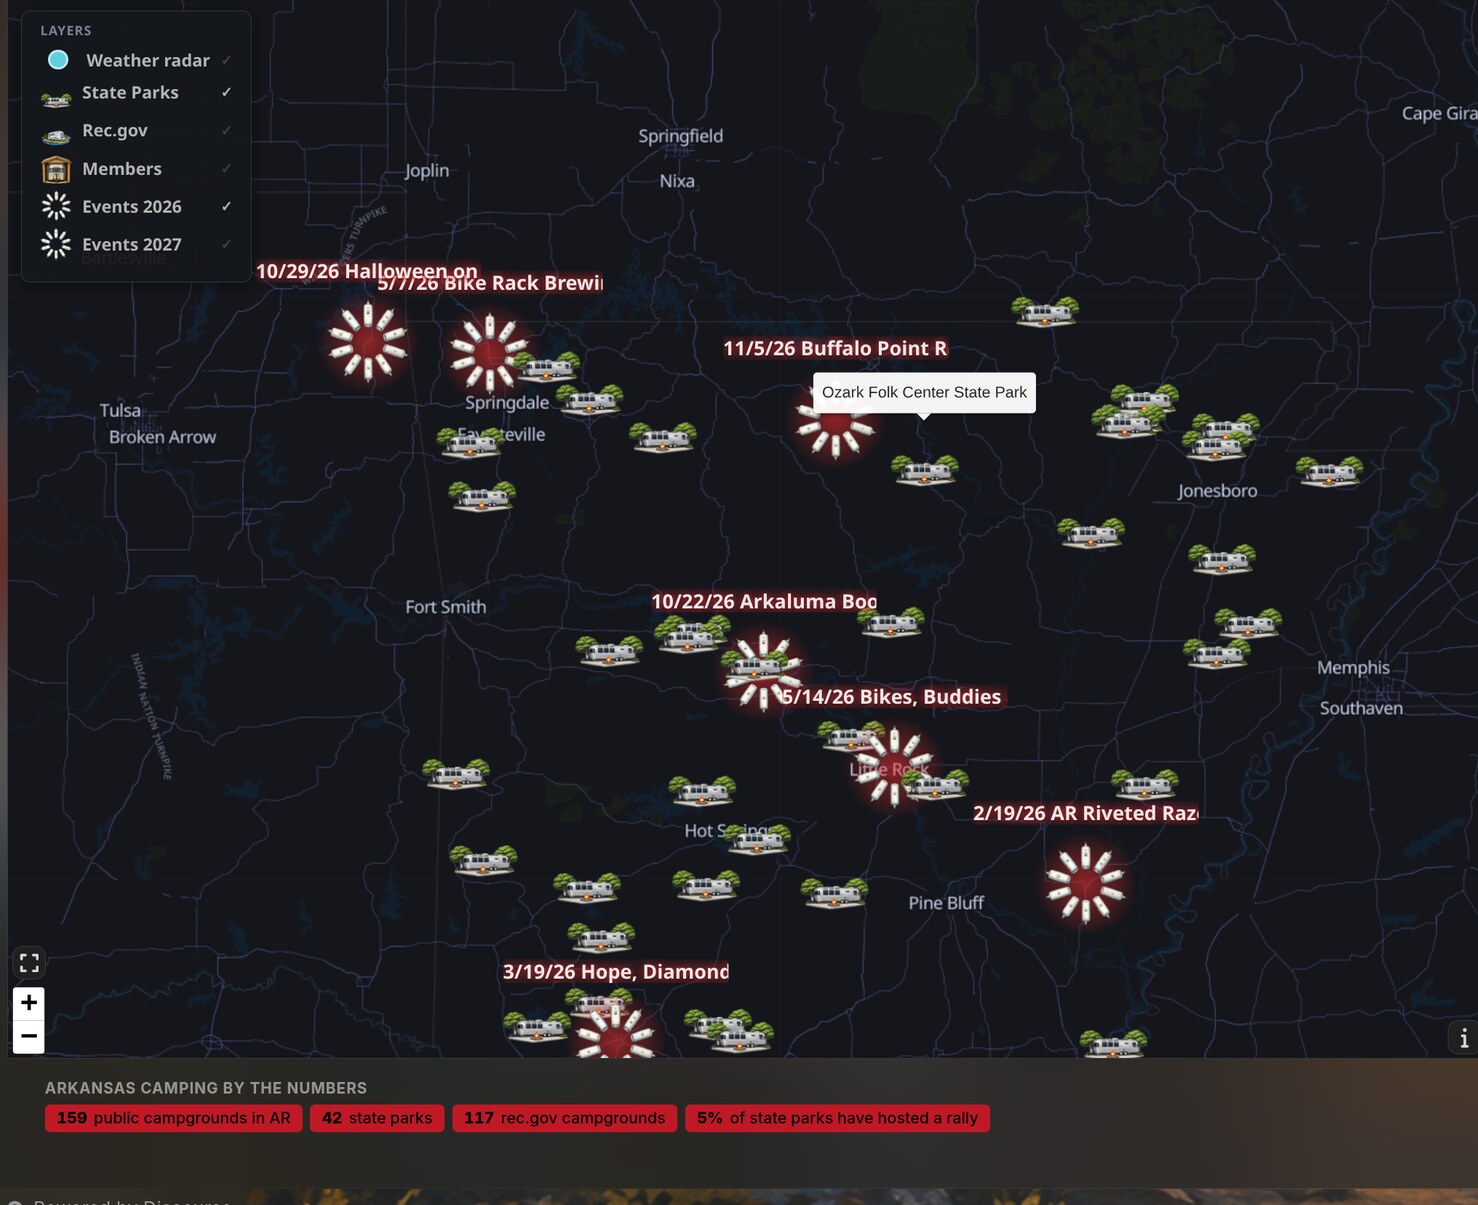The image size is (1478, 1205).
Task: Open the 2/19/26 AR Riveted event marker
Action: [1085, 883]
